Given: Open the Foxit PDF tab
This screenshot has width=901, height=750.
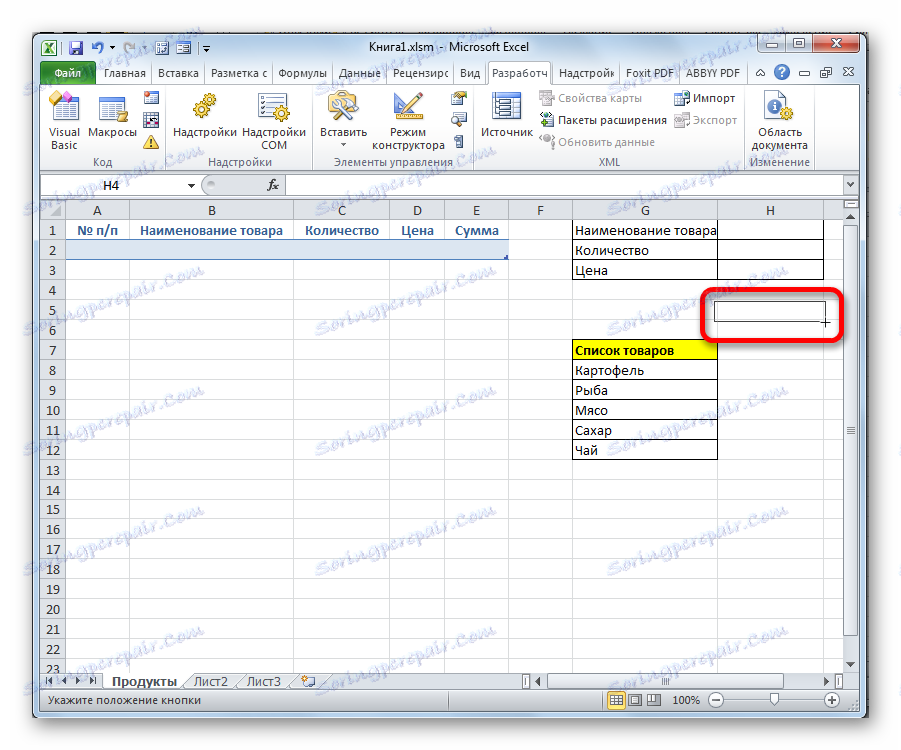Looking at the screenshot, I should pyautogui.click(x=649, y=73).
